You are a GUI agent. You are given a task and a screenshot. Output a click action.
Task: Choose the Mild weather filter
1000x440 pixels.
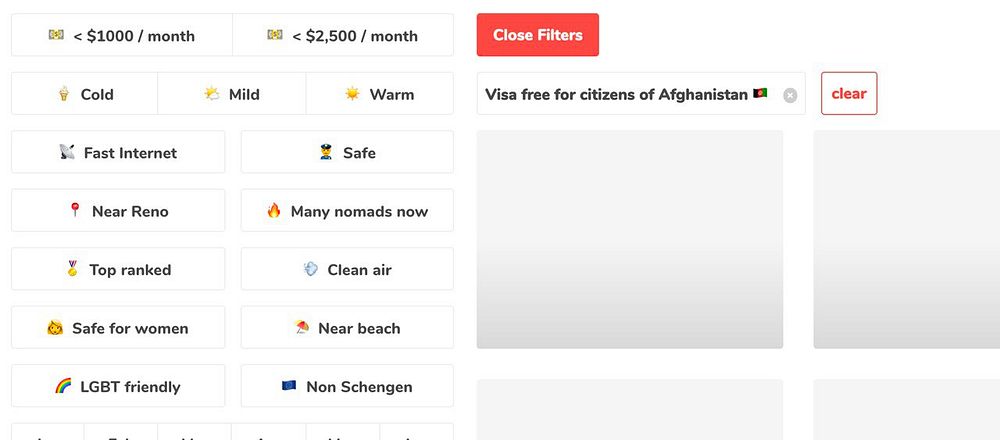coord(232,94)
